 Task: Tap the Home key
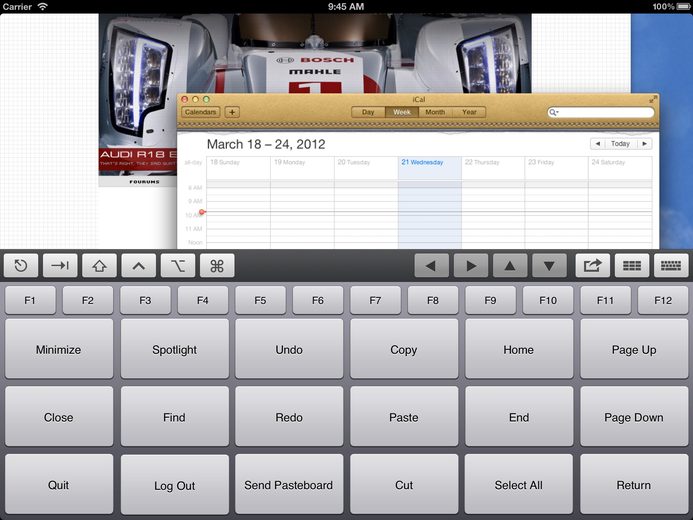519,349
